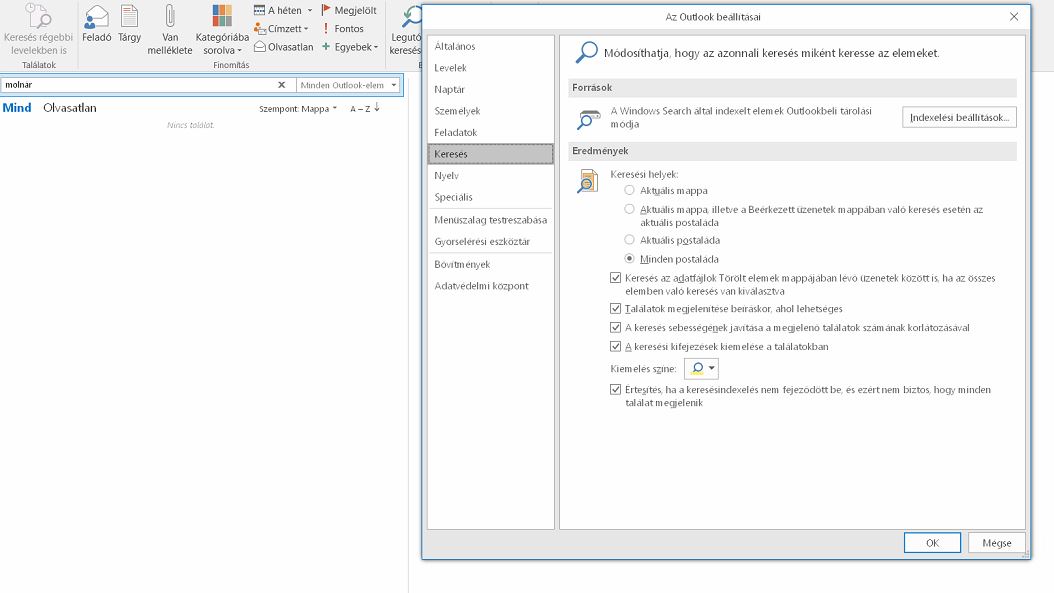
Task: Filter by Olvasatlan envelope in ribbon
Action: pos(284,47)
